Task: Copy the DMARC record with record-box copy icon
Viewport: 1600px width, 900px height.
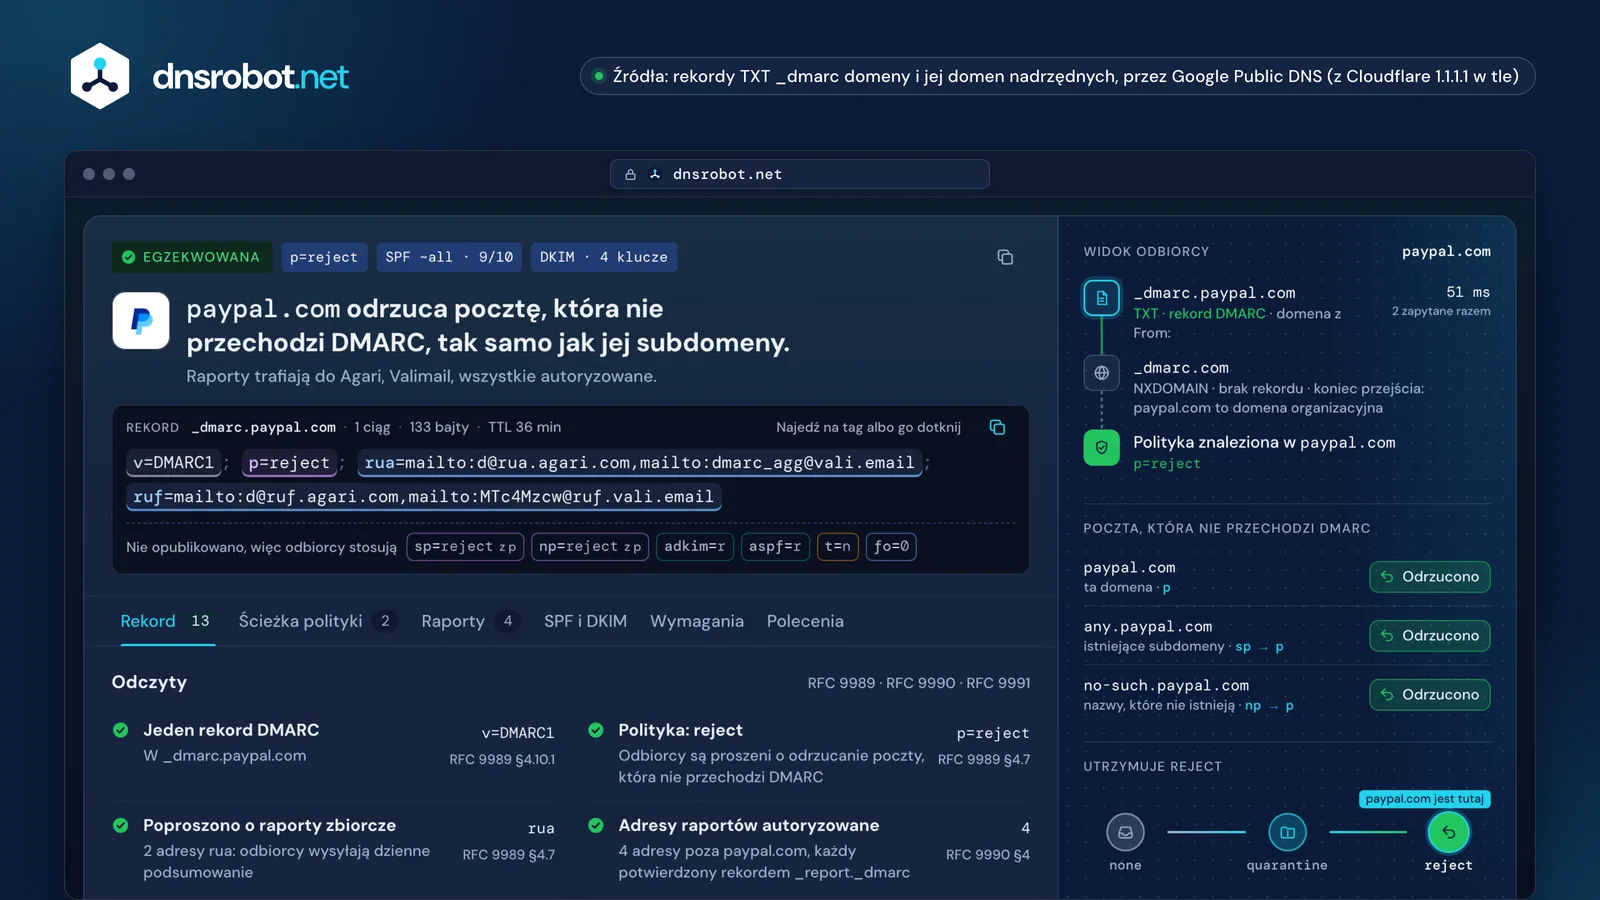Action: pyautogui.click(x=997, y=427)
